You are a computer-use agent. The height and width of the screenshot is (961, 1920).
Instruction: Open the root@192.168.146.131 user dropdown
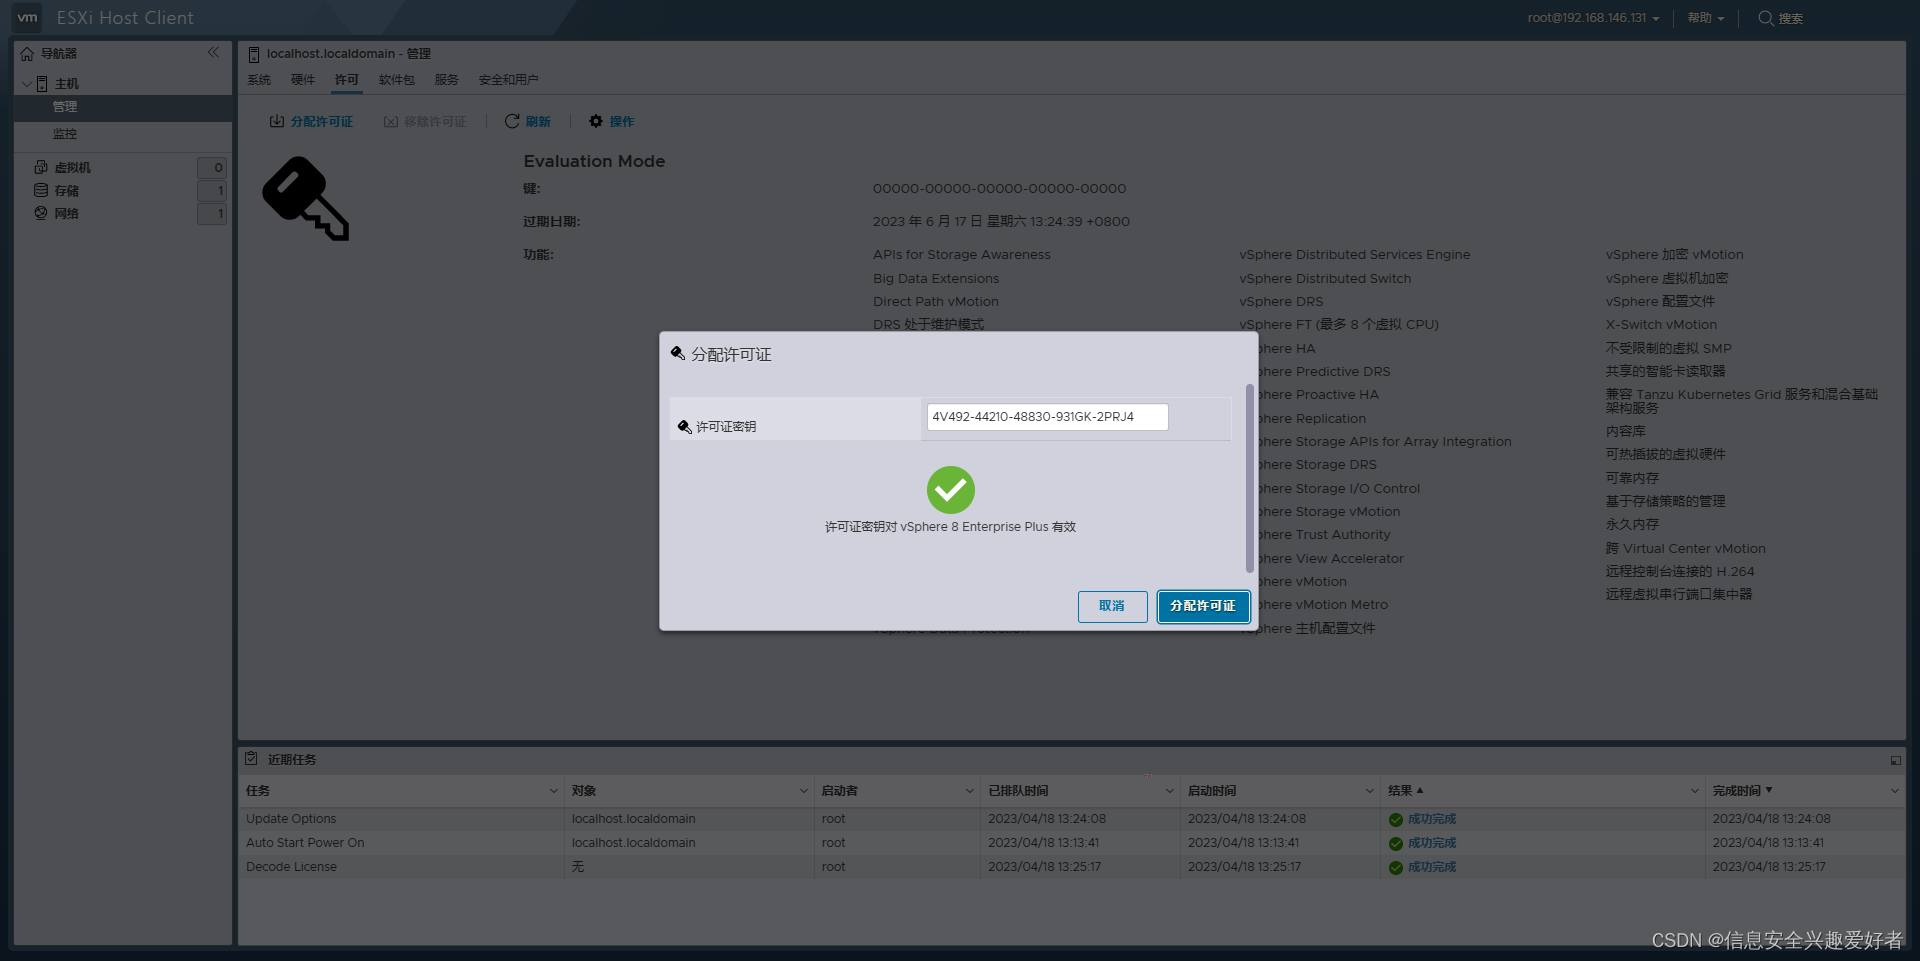pos(1593,18)
